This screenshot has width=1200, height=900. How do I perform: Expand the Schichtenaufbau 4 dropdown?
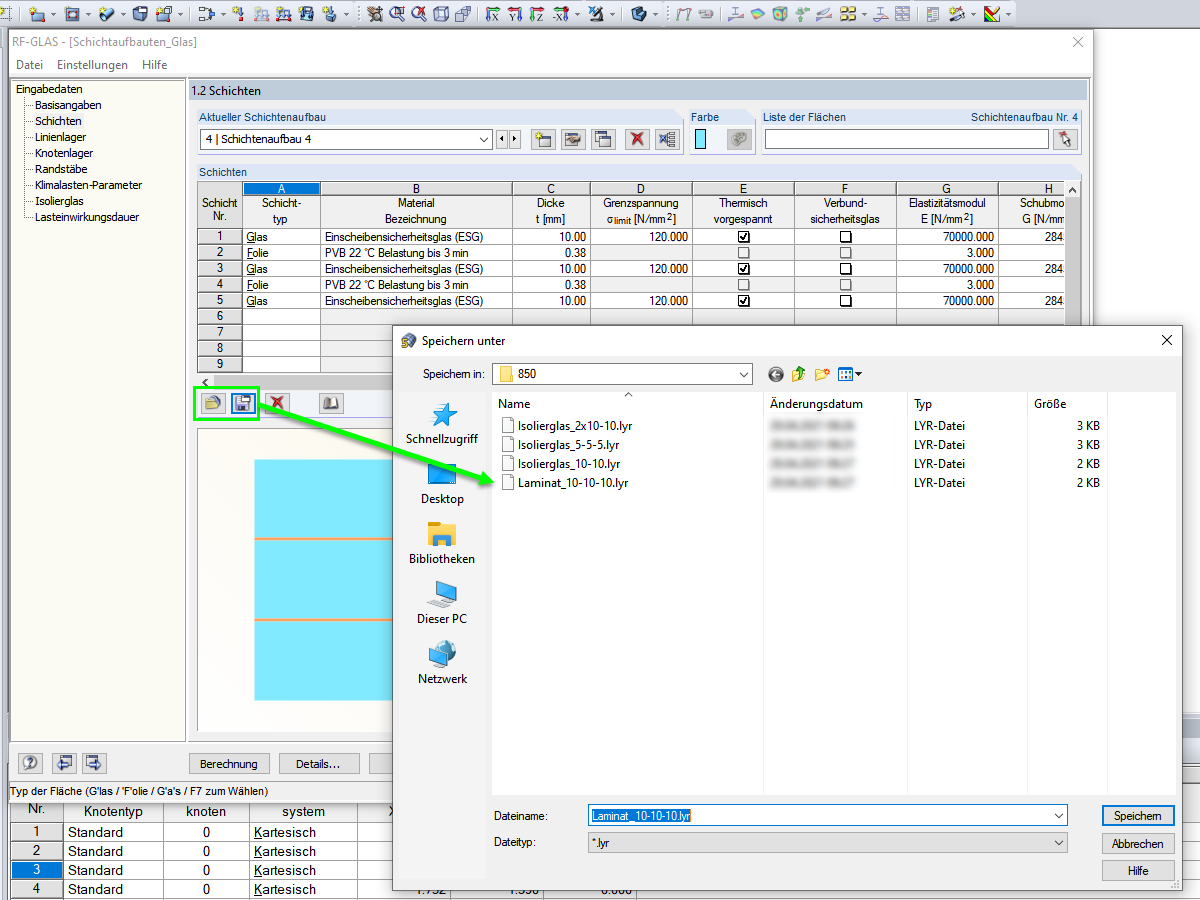pos(484,139)
